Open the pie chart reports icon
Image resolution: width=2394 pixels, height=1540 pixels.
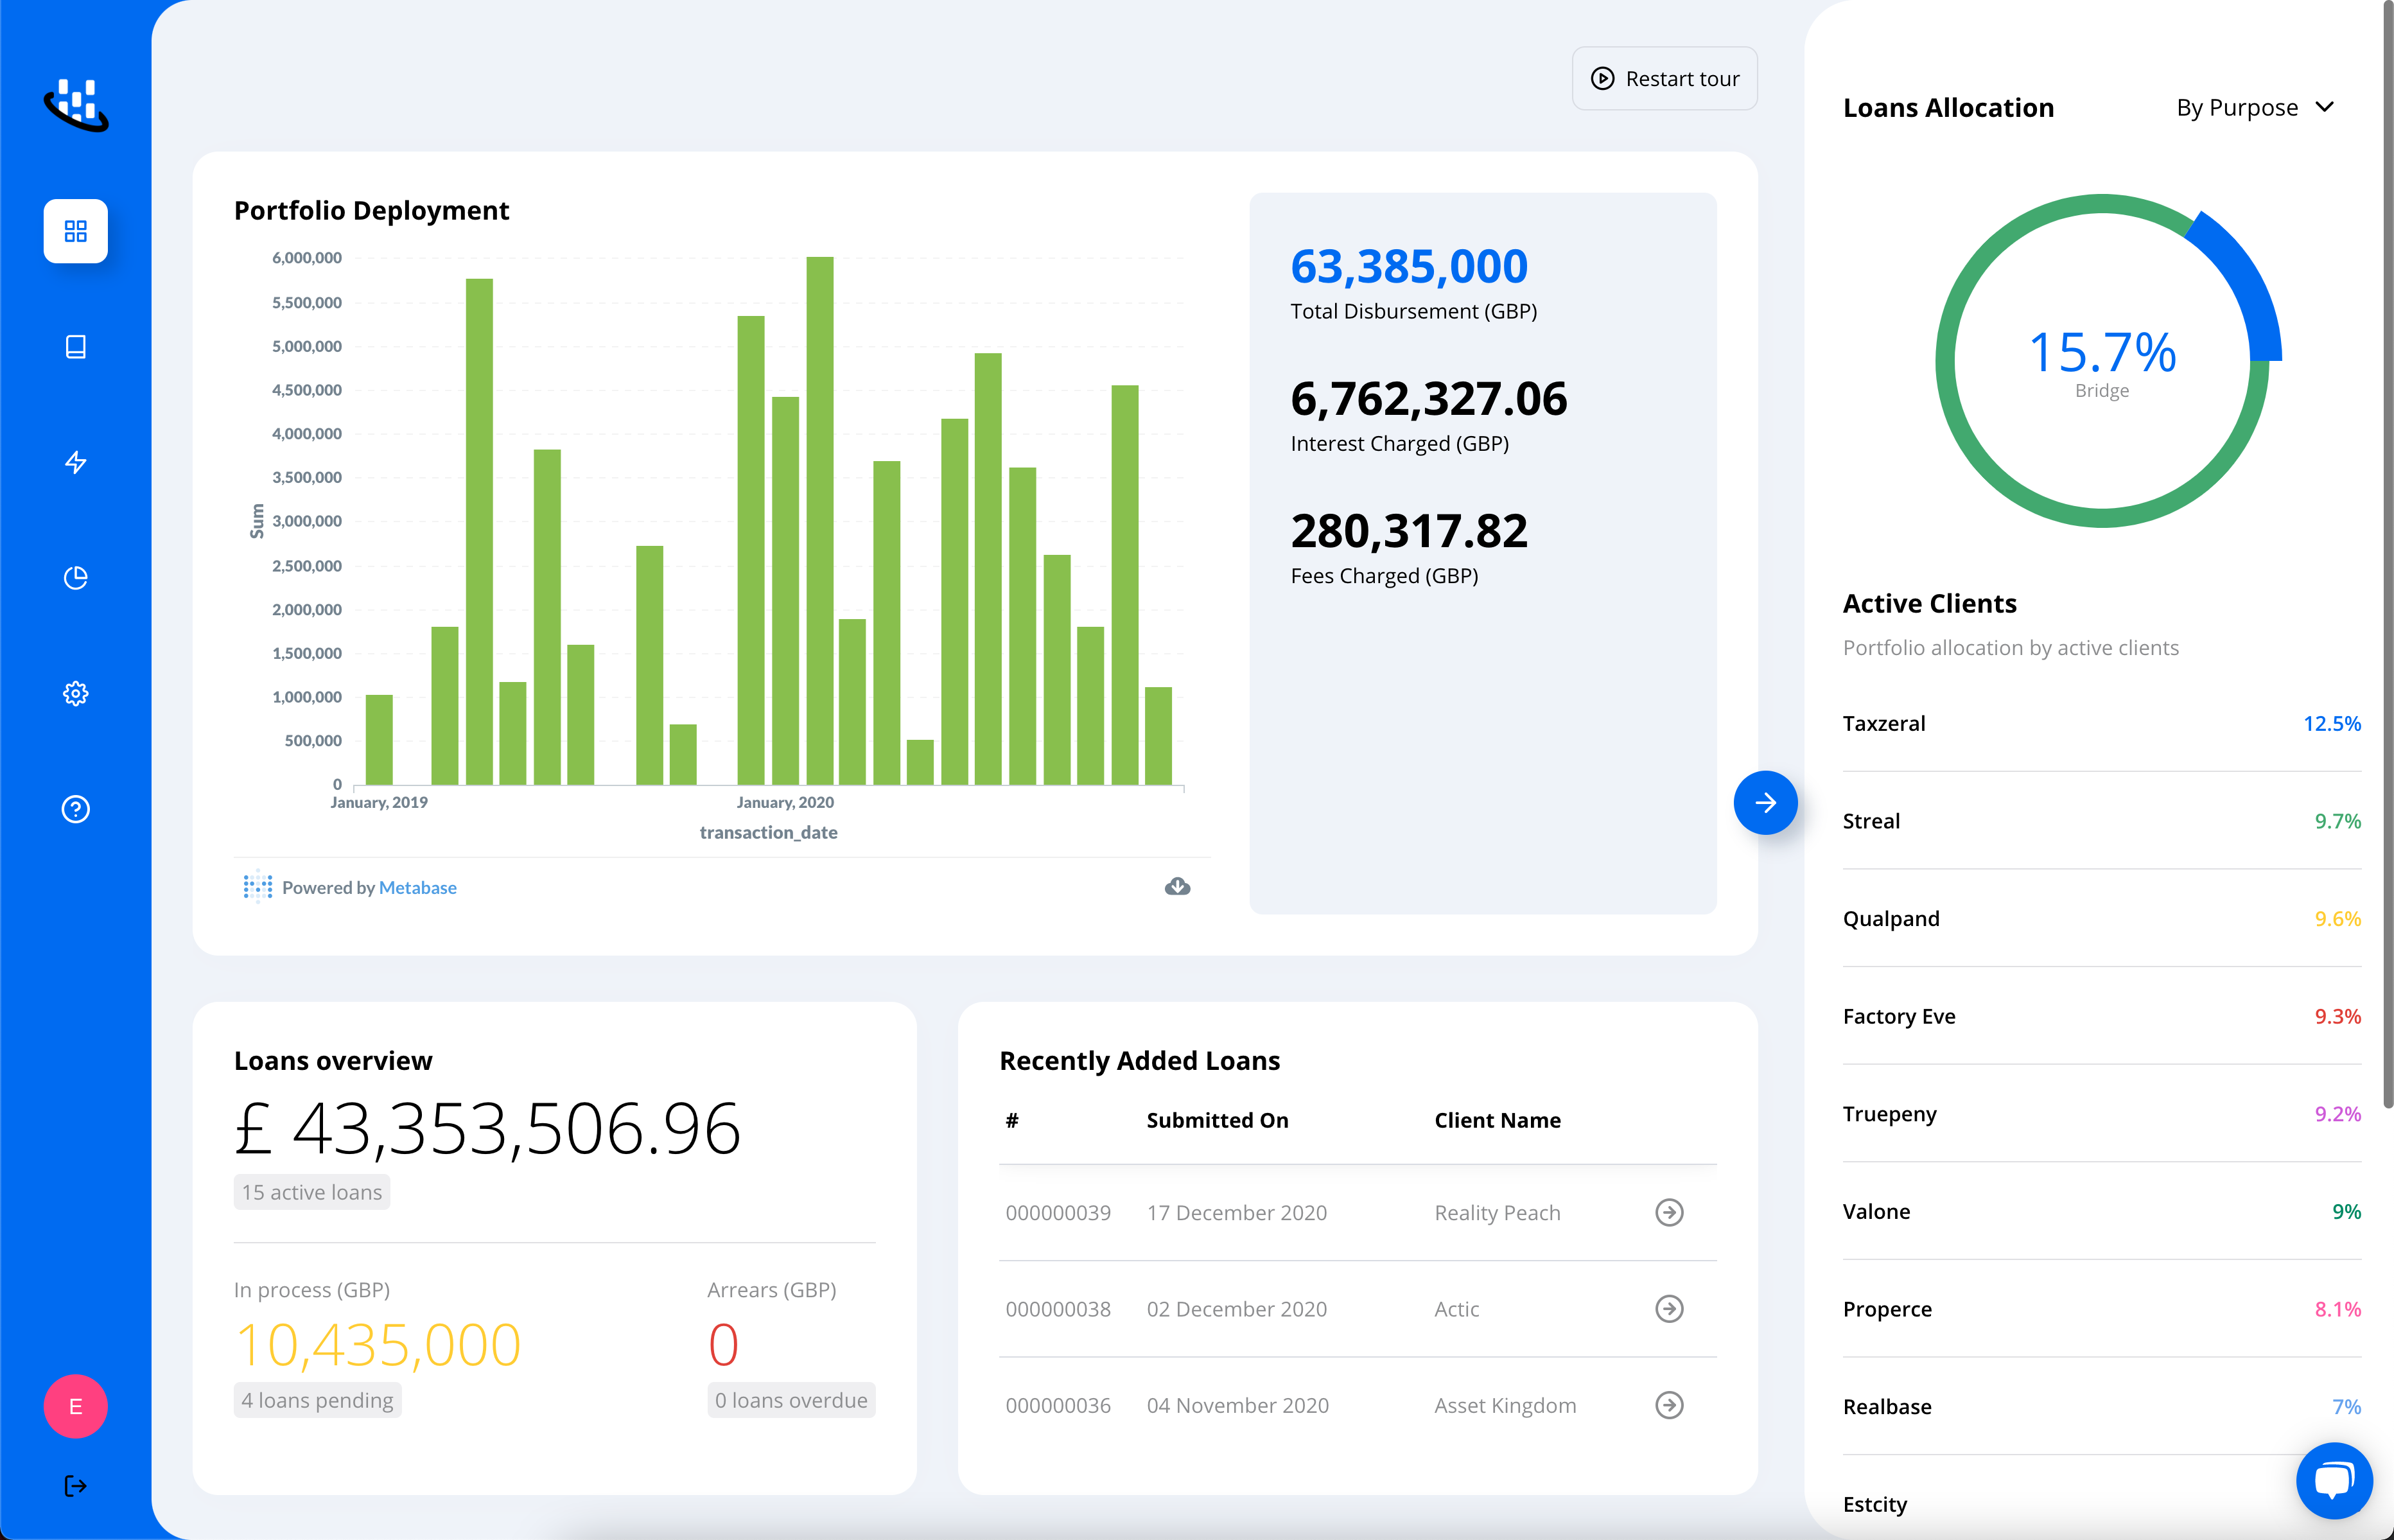[x=75, y=577]
